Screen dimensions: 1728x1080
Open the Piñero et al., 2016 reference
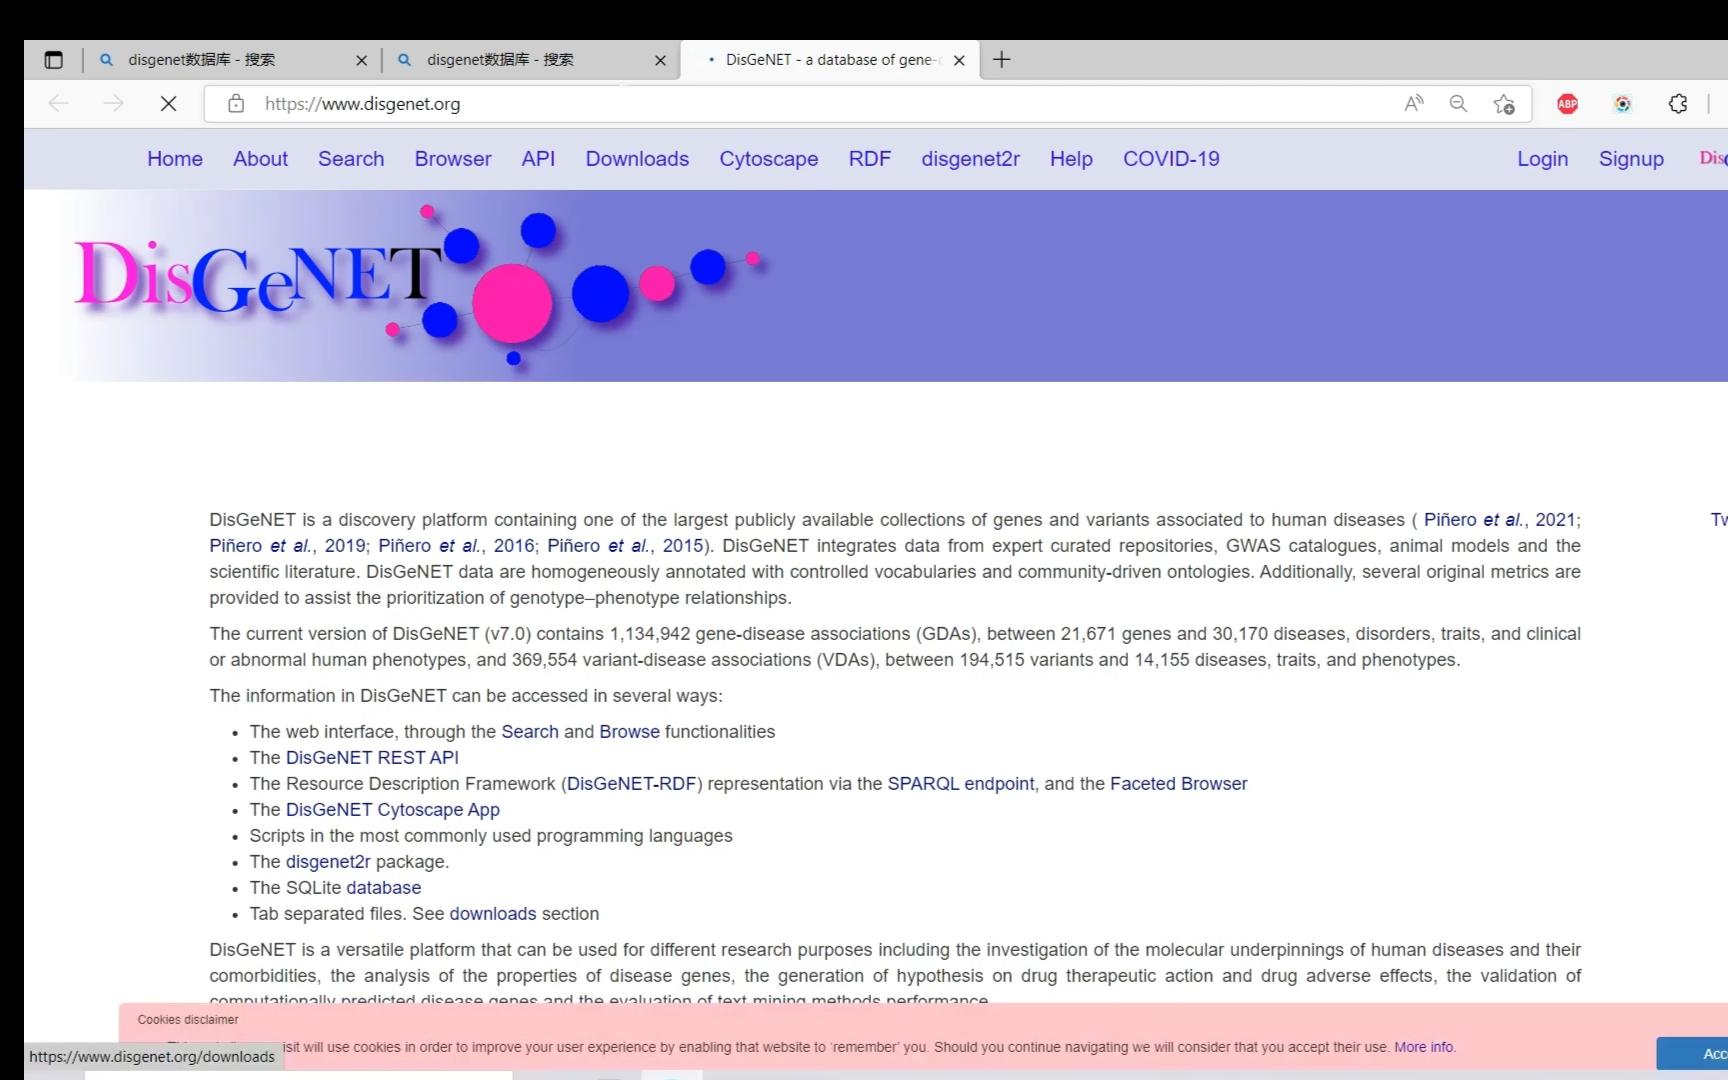(456, 546)
